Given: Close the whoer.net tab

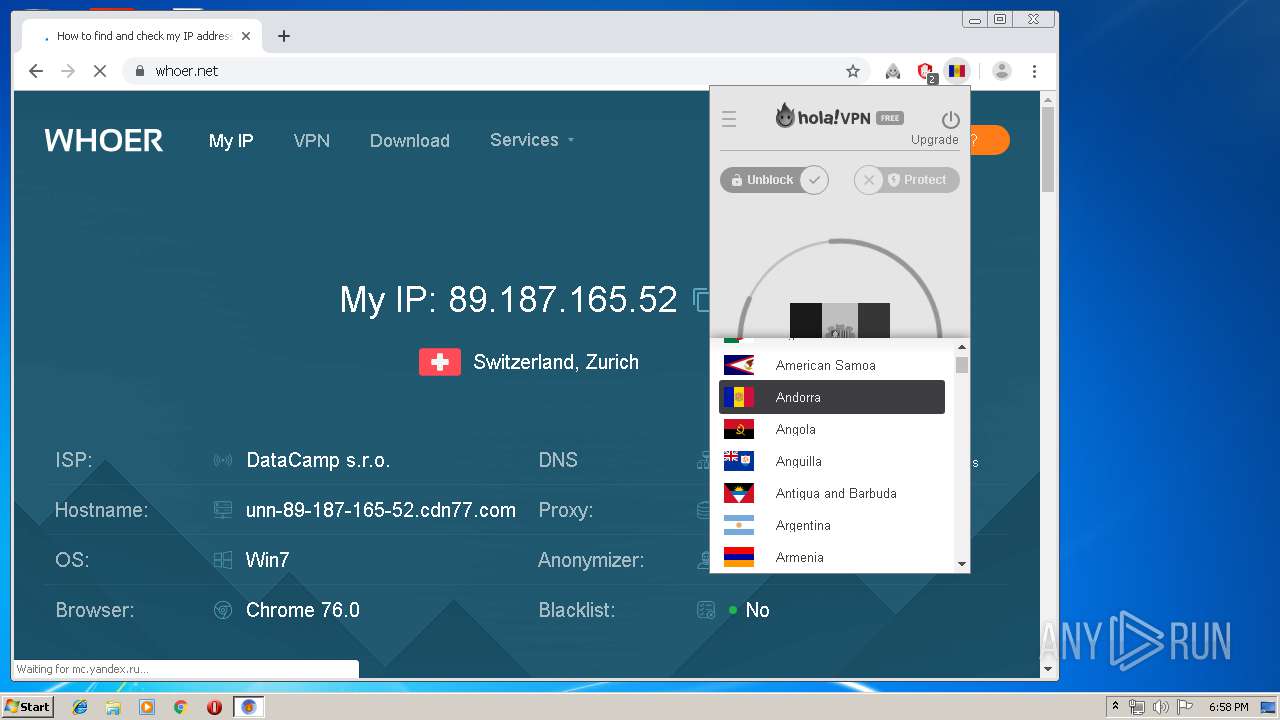Looking at the screenshot, I should click(x=246, y=36).
